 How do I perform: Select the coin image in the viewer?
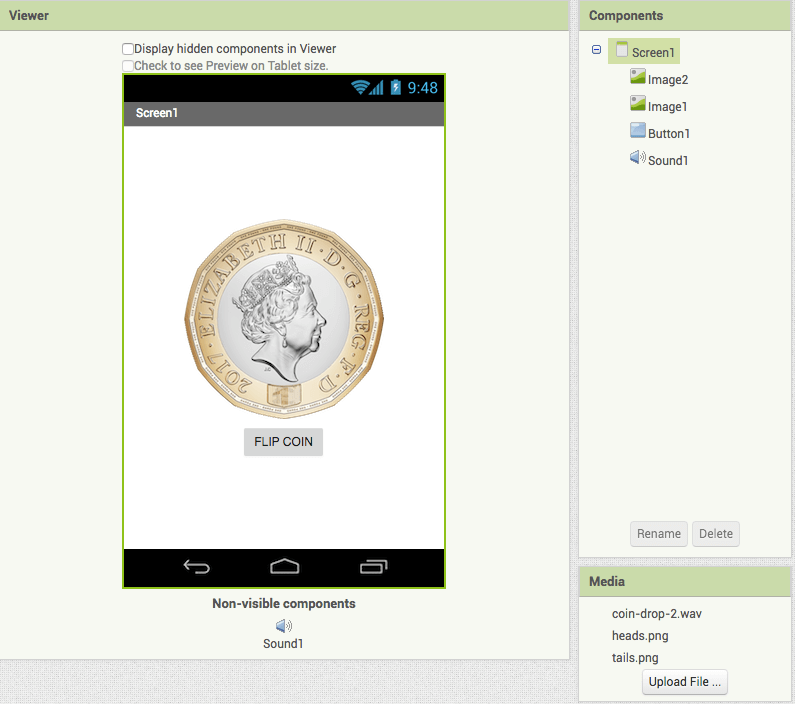[284, 319]
